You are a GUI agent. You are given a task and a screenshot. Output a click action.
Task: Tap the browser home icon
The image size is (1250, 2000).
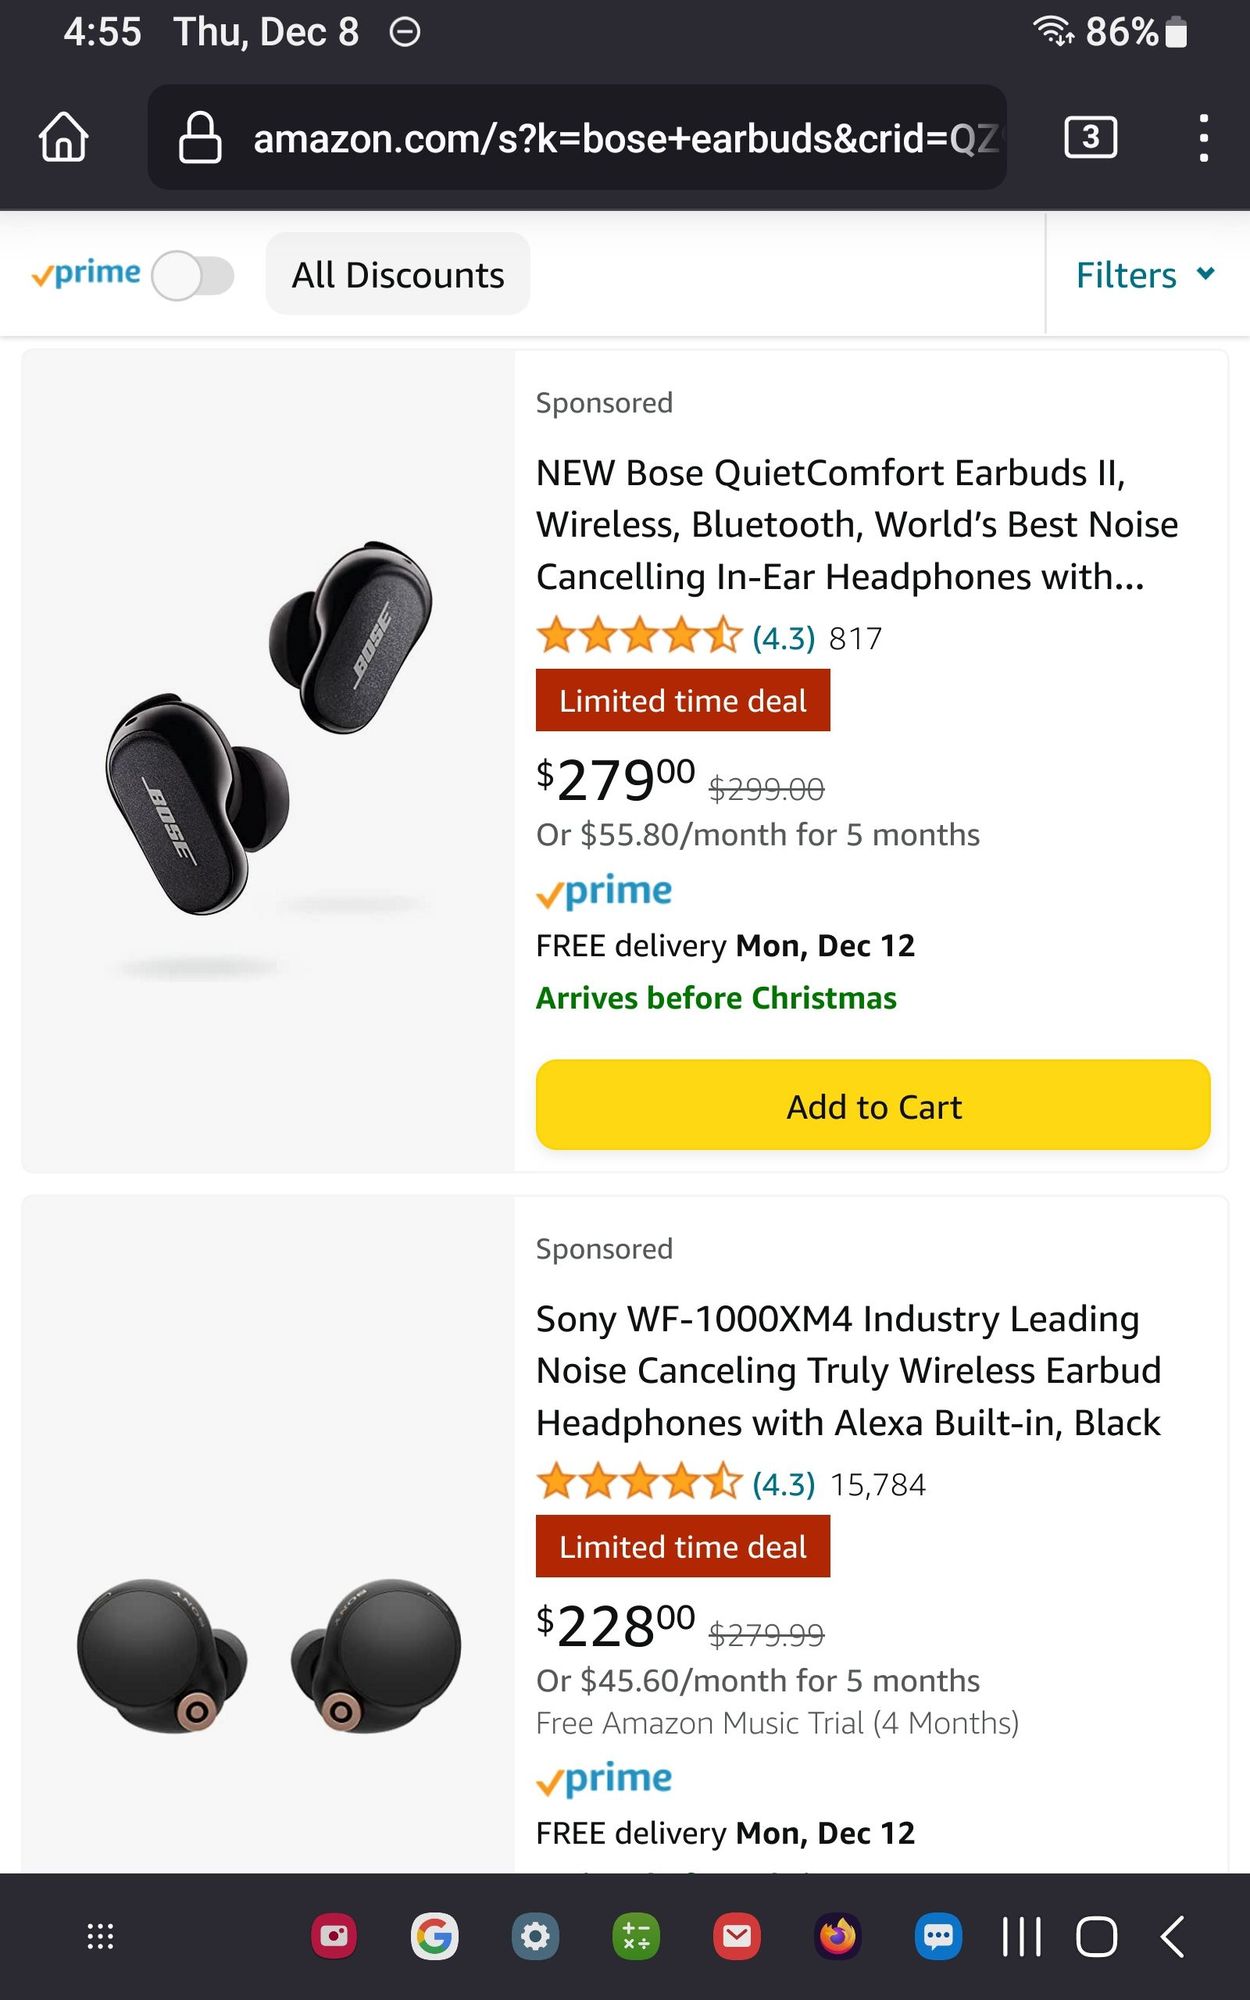point(64,137)
